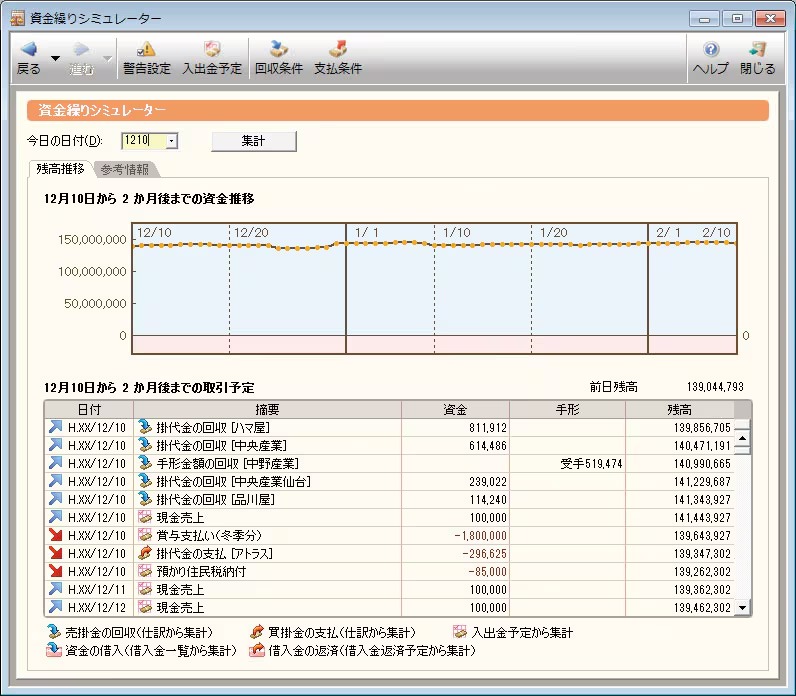Click legend icon 入出金予定から集計

coord(459,632)
